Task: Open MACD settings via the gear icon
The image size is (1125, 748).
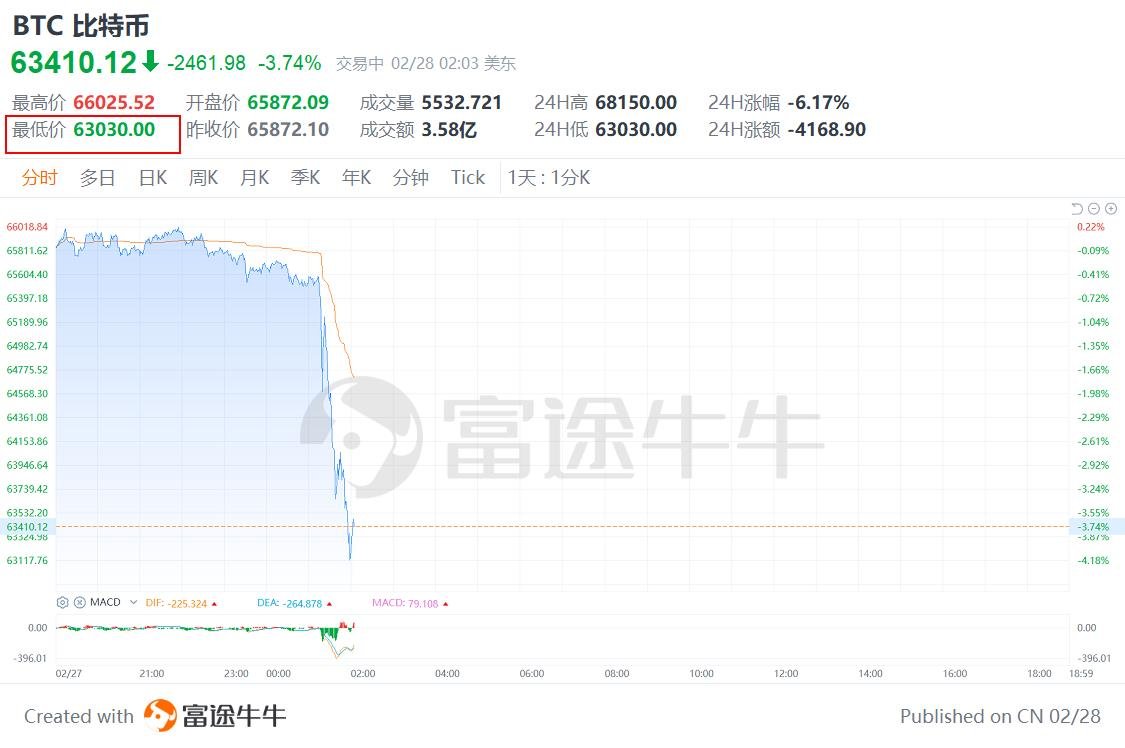Action: tap(62, 602)
